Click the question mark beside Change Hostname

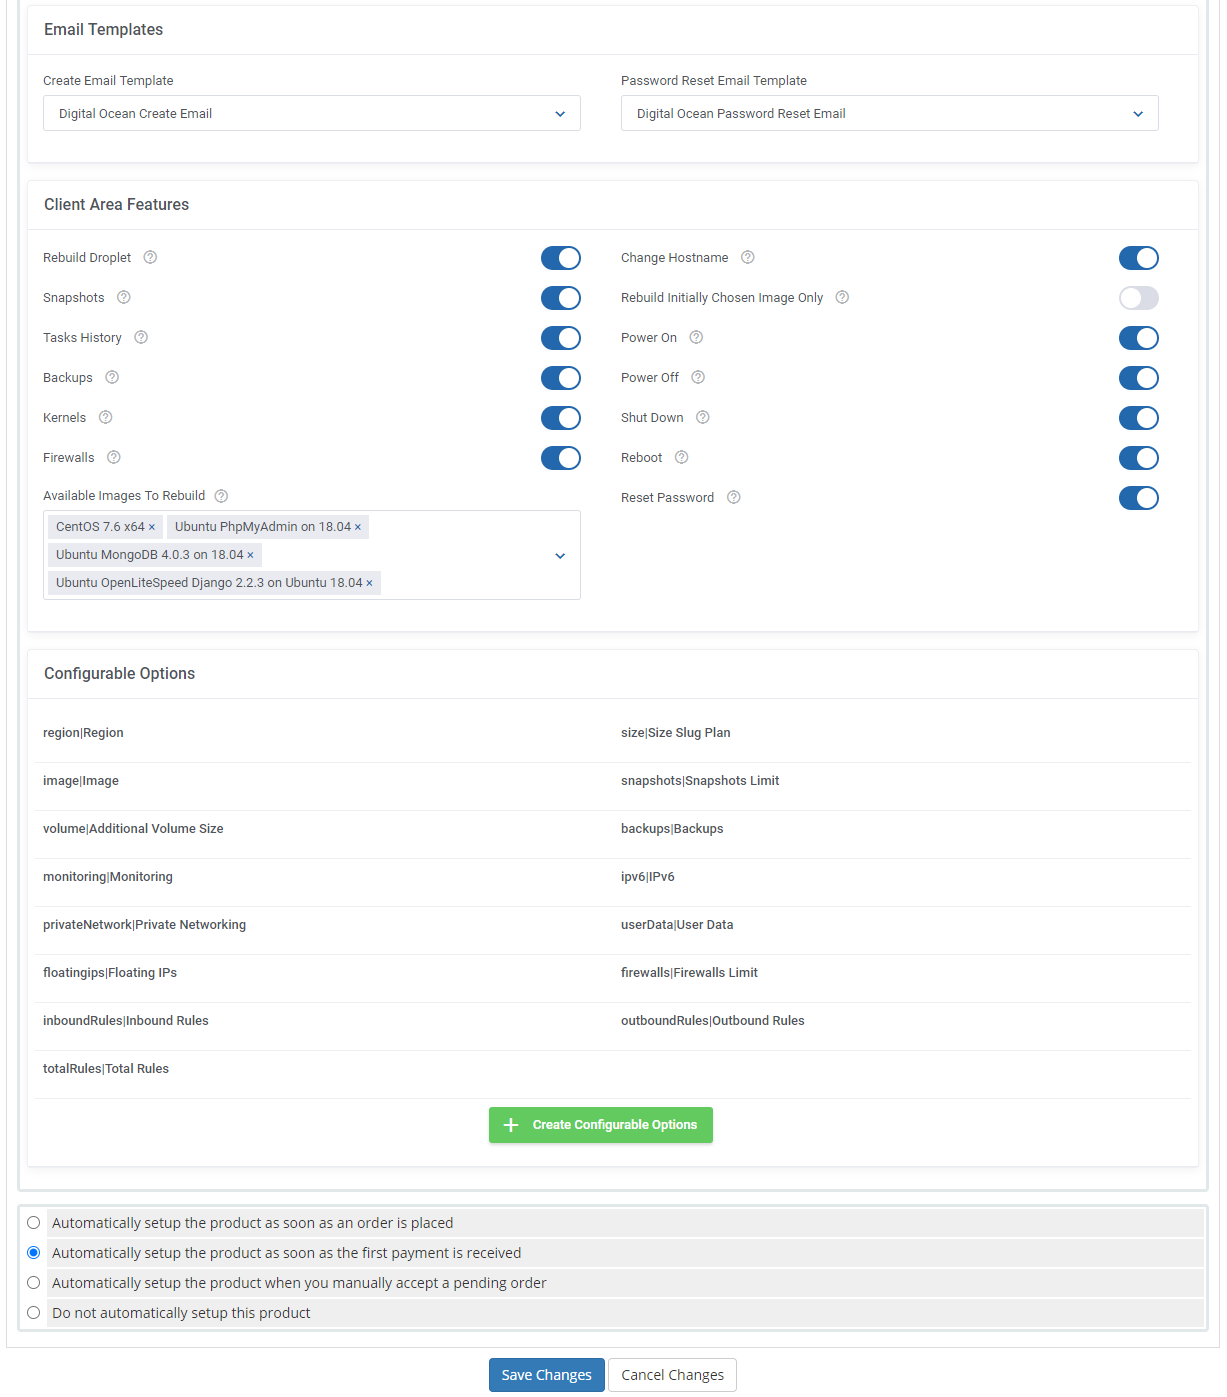tap(748, 257)
